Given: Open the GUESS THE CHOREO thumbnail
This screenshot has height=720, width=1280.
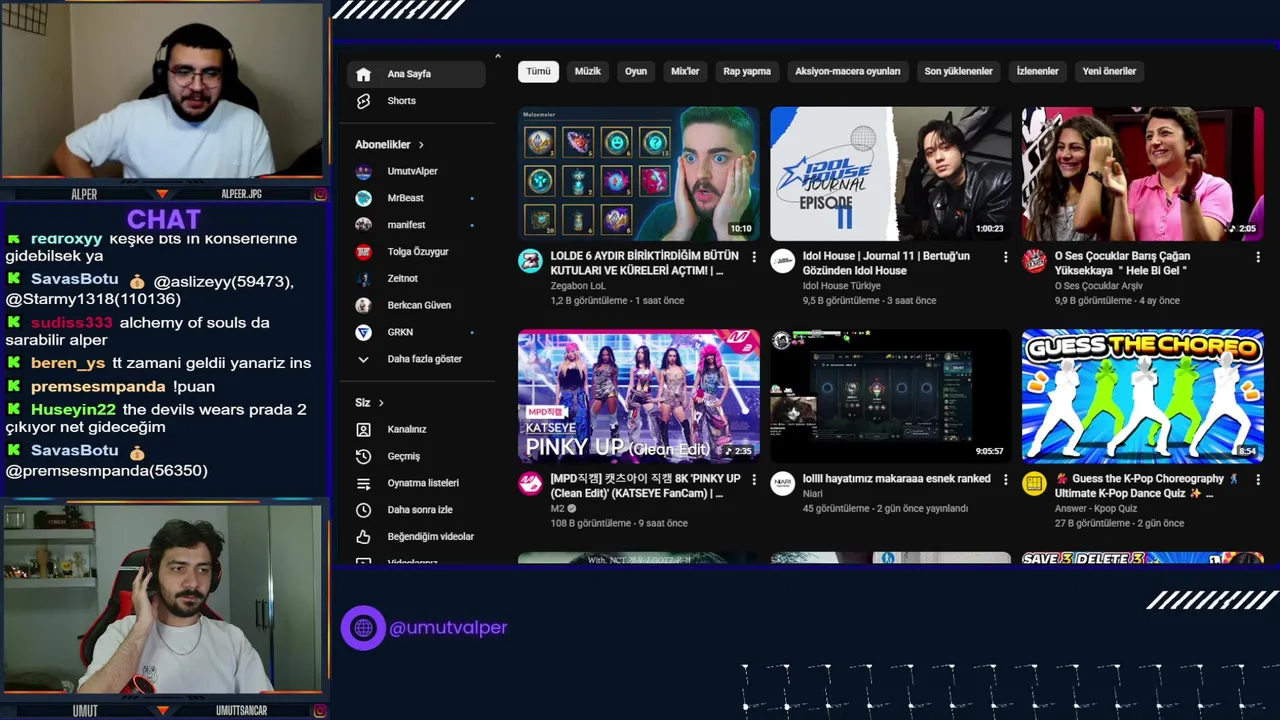Looking at the screenshot, I should (x=1143, y=397).
